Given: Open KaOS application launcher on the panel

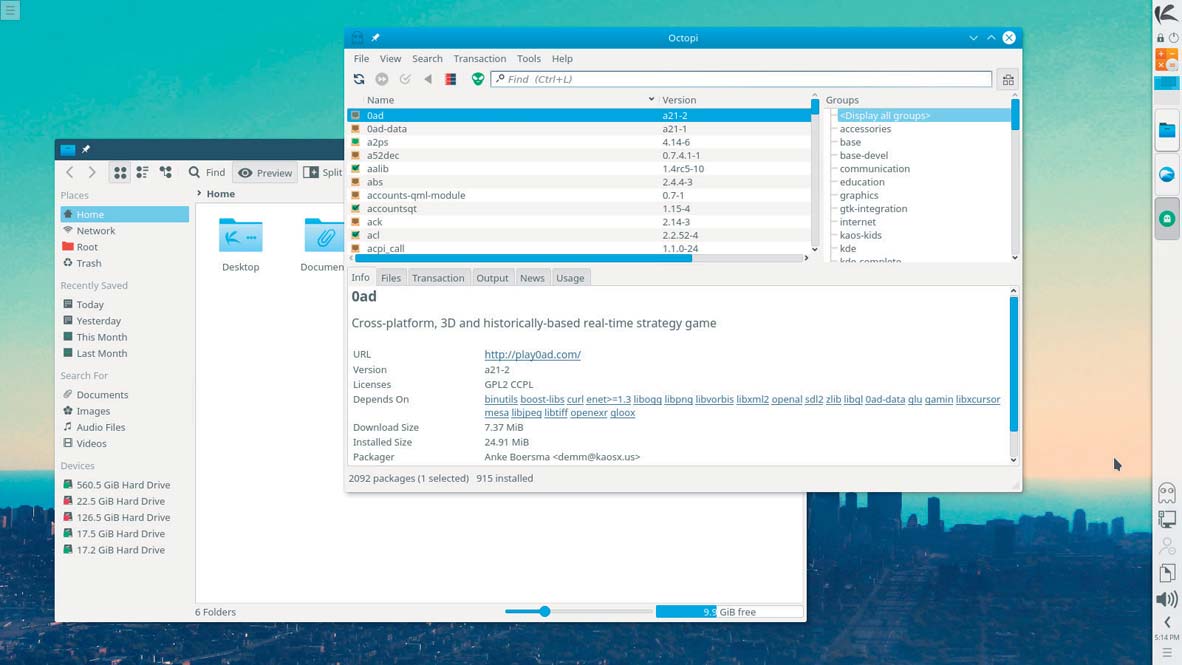Looking at the screenshot, I should (x=1166, y=13).
